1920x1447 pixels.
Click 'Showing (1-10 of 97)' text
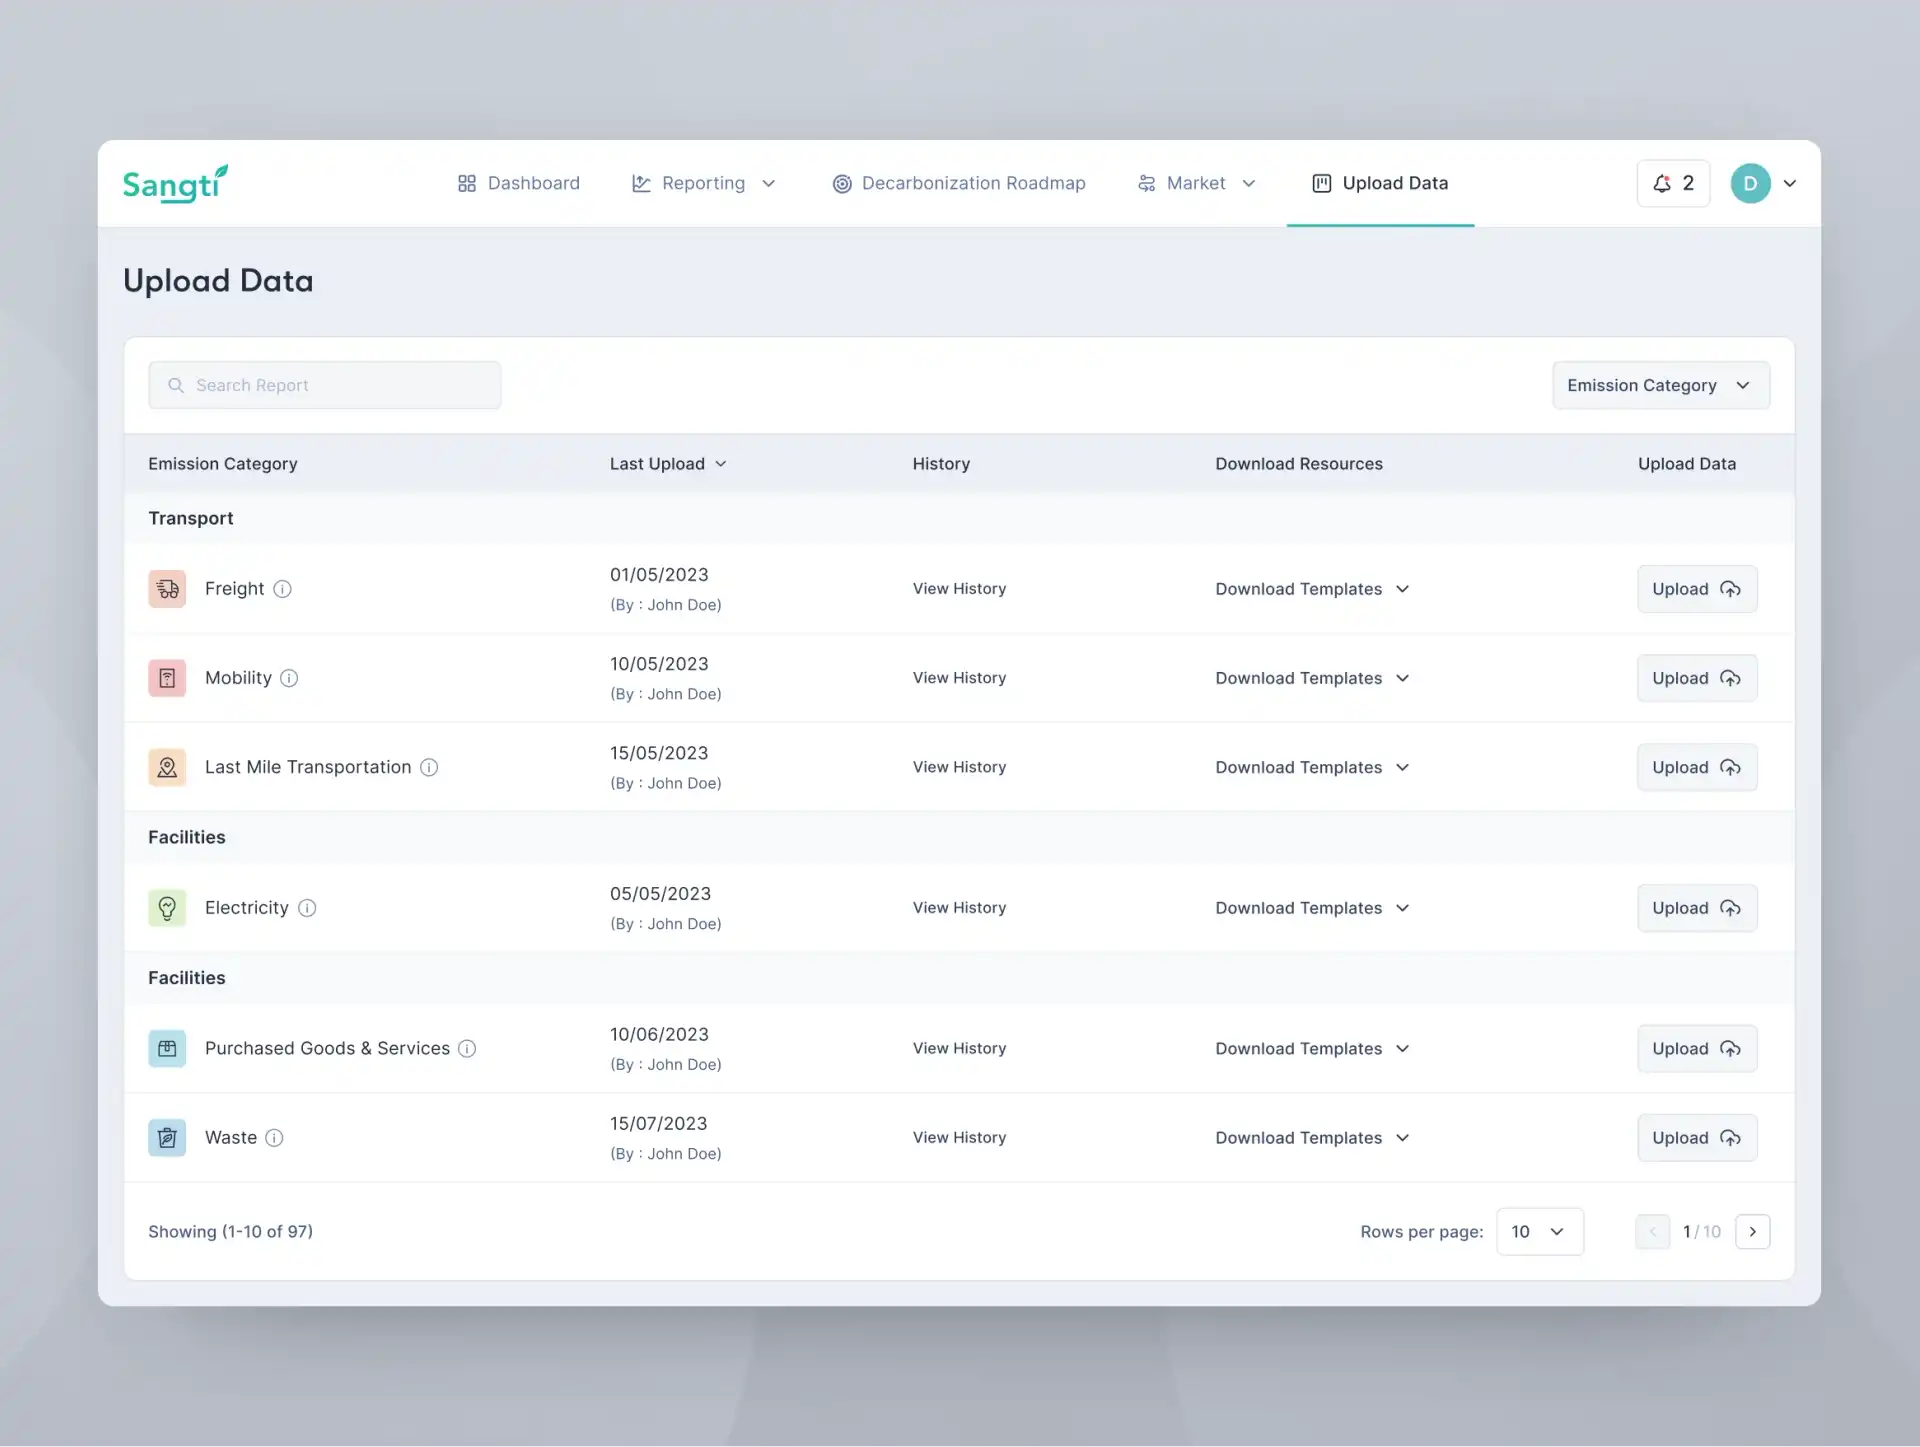[x=231, y=1232]
